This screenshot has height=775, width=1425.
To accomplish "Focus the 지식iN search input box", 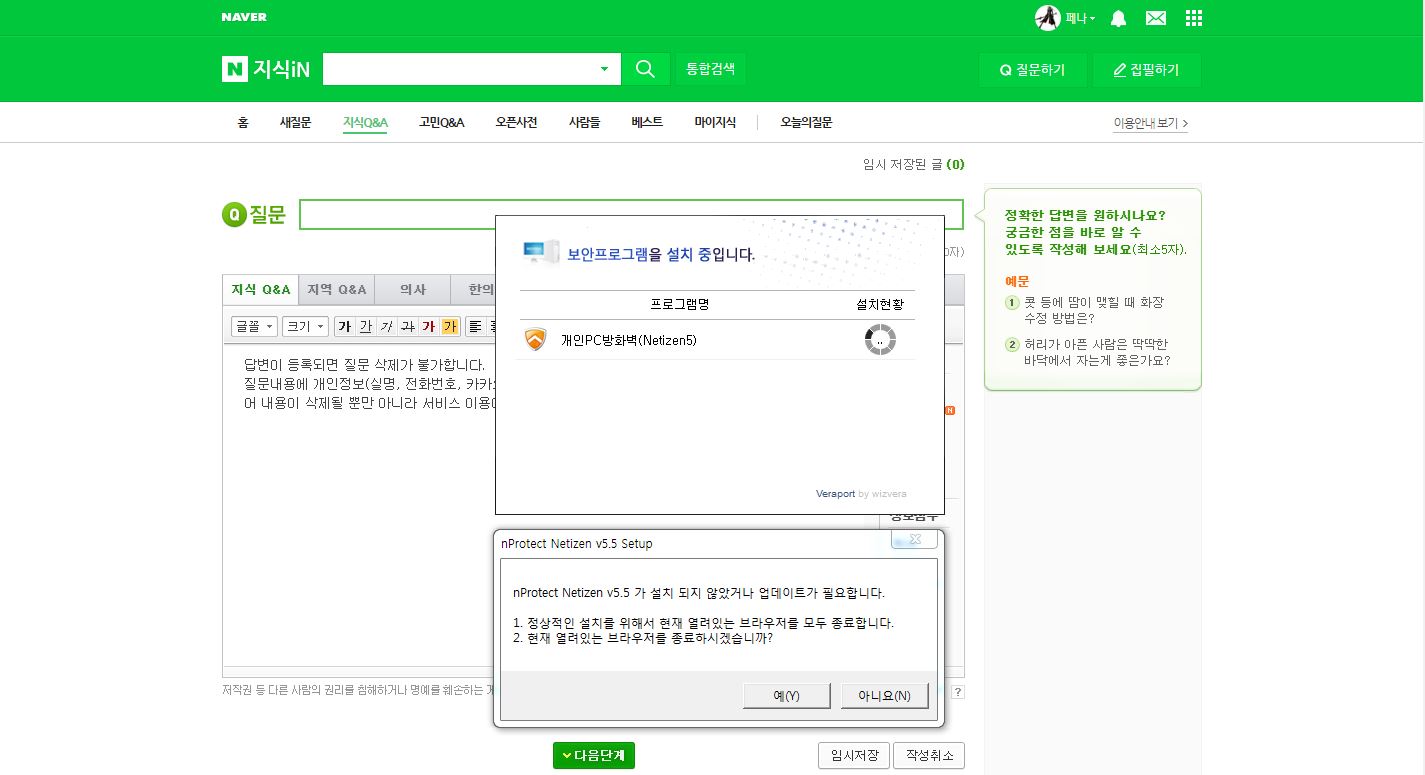I will coord(460,69).
